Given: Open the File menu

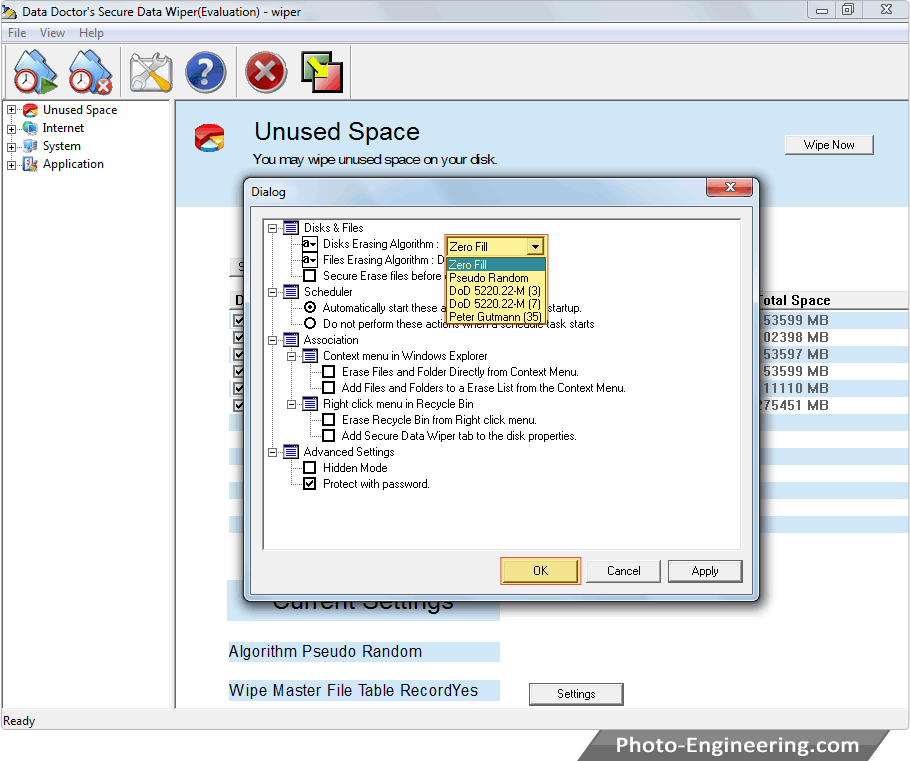Looking at the screenshot, I should tap(17, 33).
